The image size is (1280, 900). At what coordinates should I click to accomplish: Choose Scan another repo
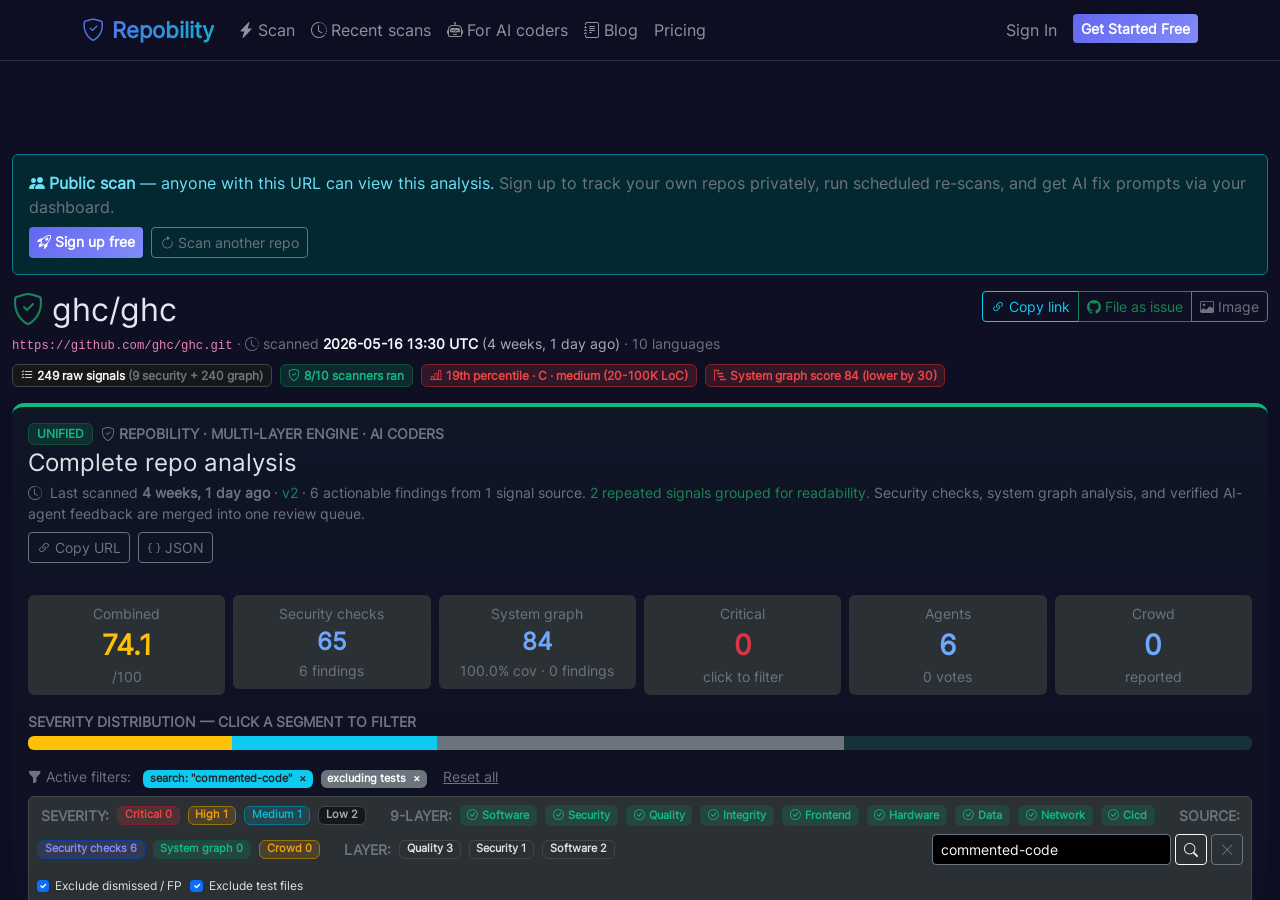tap(229, 242)
